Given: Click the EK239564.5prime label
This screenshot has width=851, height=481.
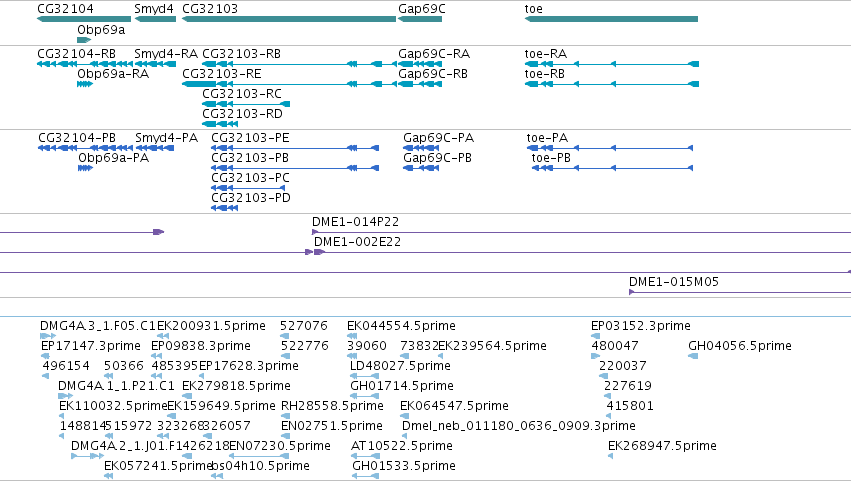Looking at the screenshot, I should coord(493,346).
